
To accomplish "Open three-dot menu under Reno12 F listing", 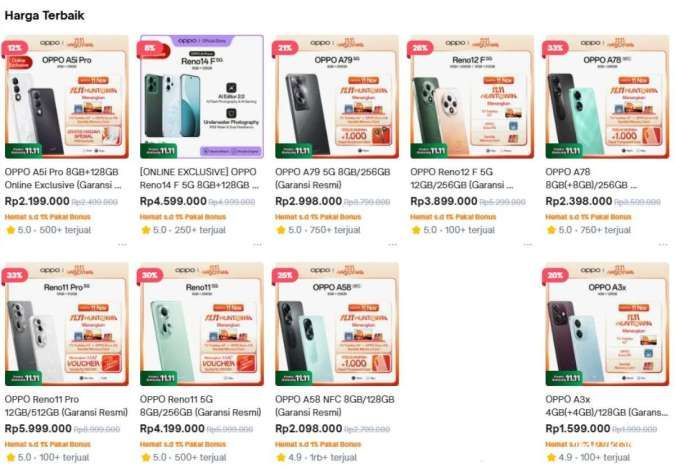I will pyautogui.click(x=528, y=244).
